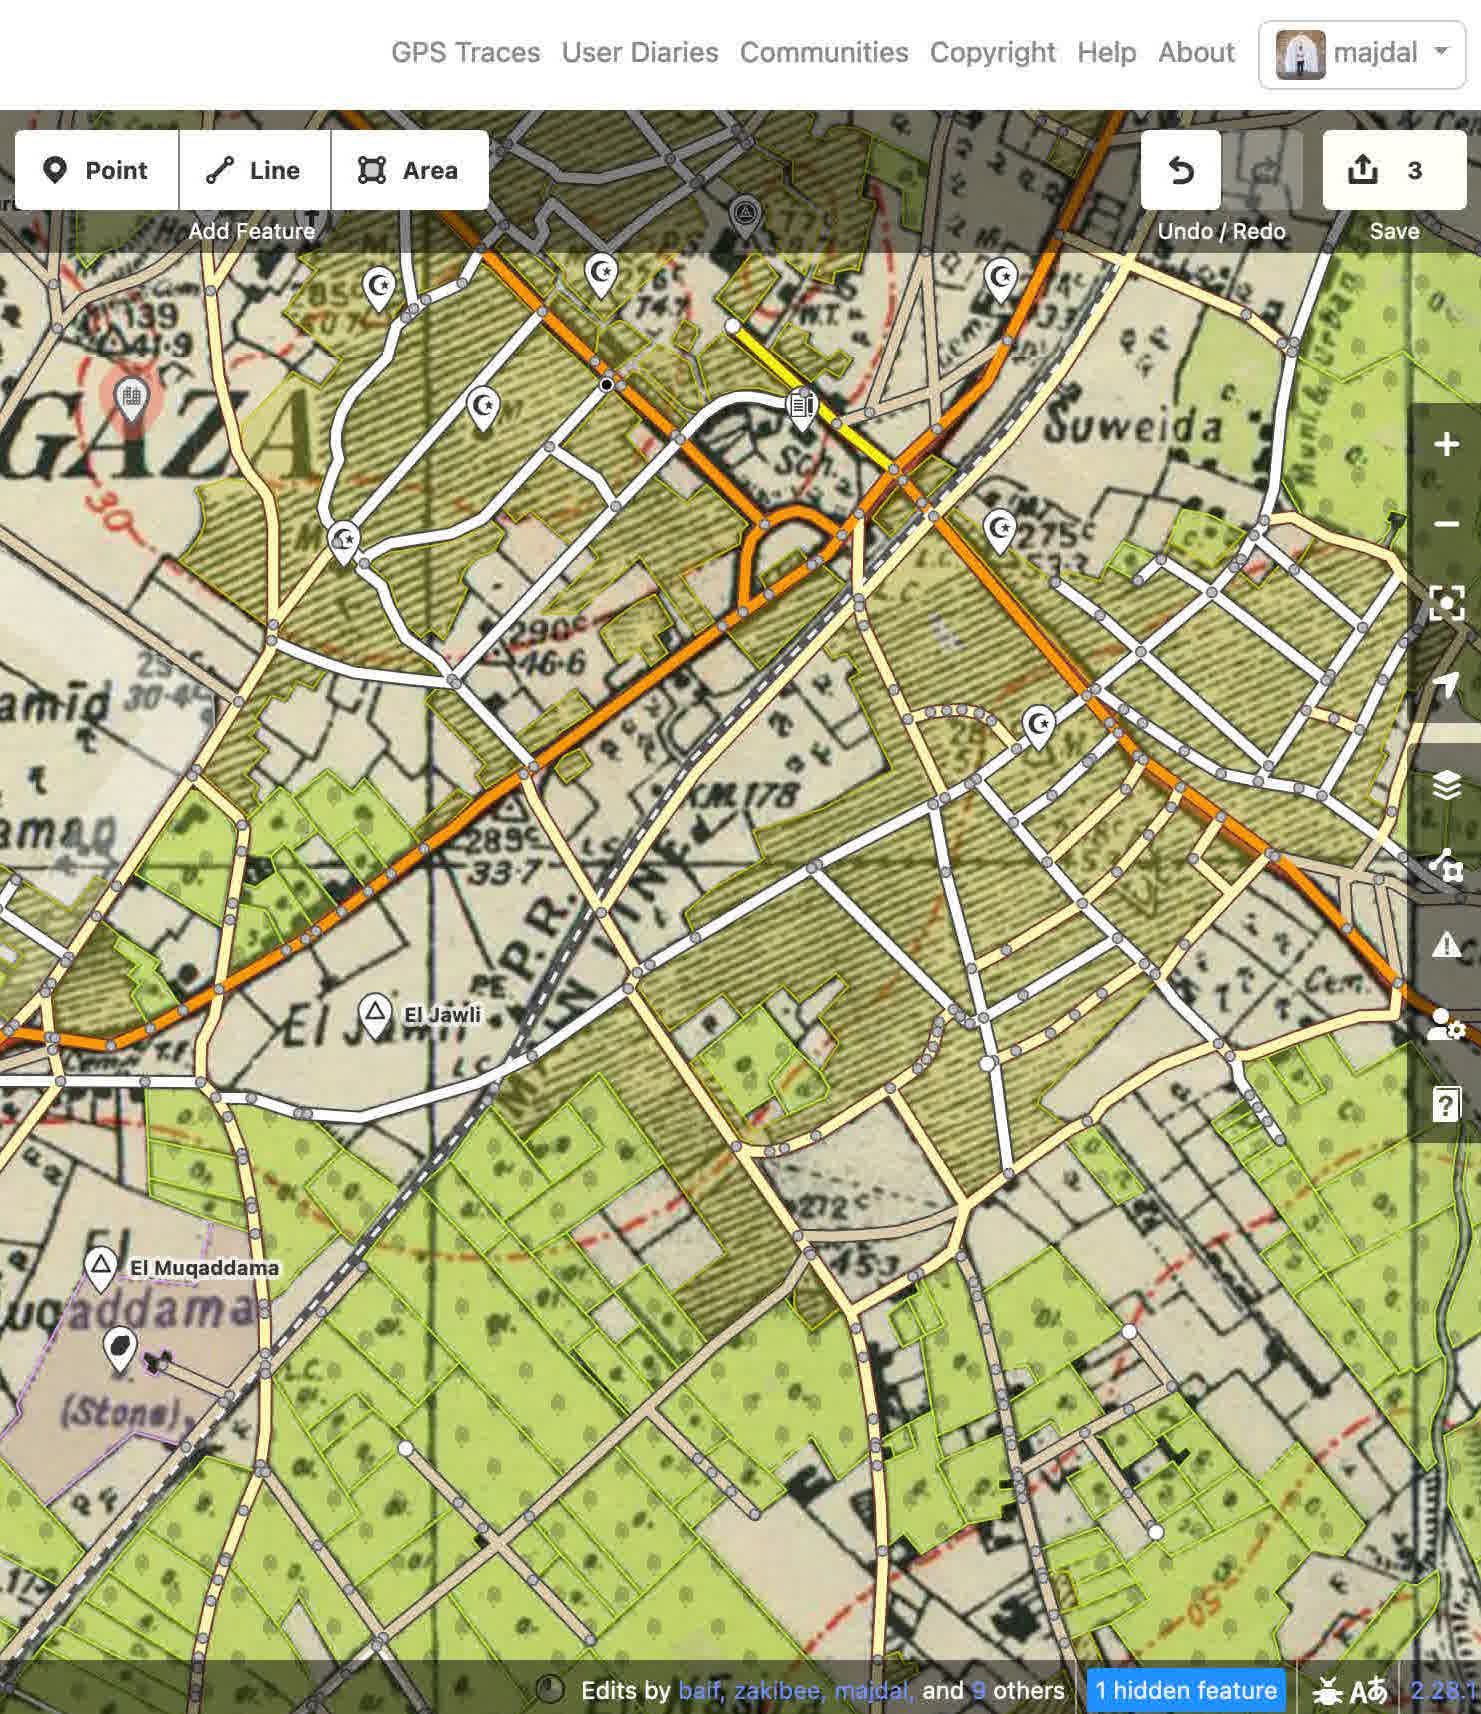This screenshot has width=1481, height=1714.
Task: Zoom in on the map
Action: [1446, 444]
